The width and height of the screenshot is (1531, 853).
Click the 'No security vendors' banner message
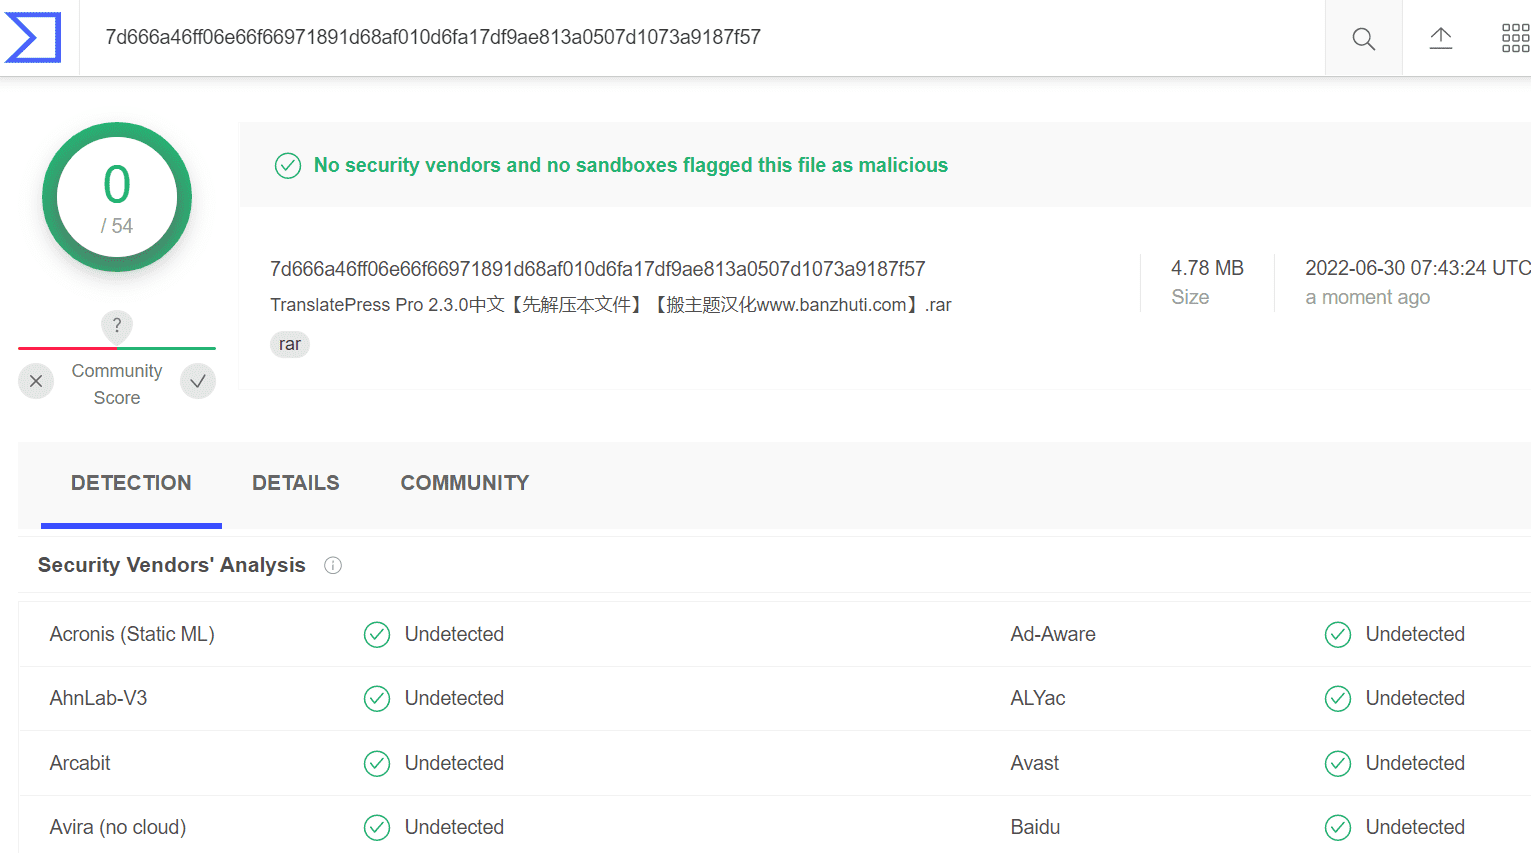click(x=631, y=165)
